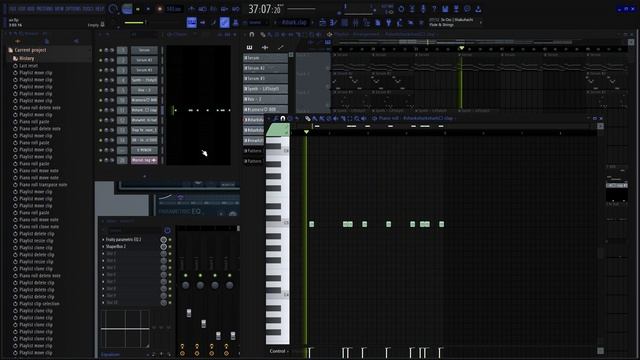Open the pink last channel in rack
The width and height of the screenshot is (640, 360).
pyautogui.click(x=144, y=160)
